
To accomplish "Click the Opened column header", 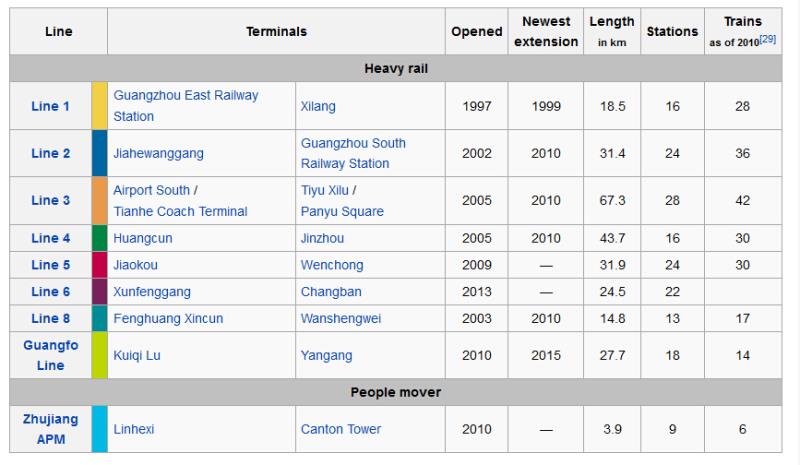I will pos(477,32).
